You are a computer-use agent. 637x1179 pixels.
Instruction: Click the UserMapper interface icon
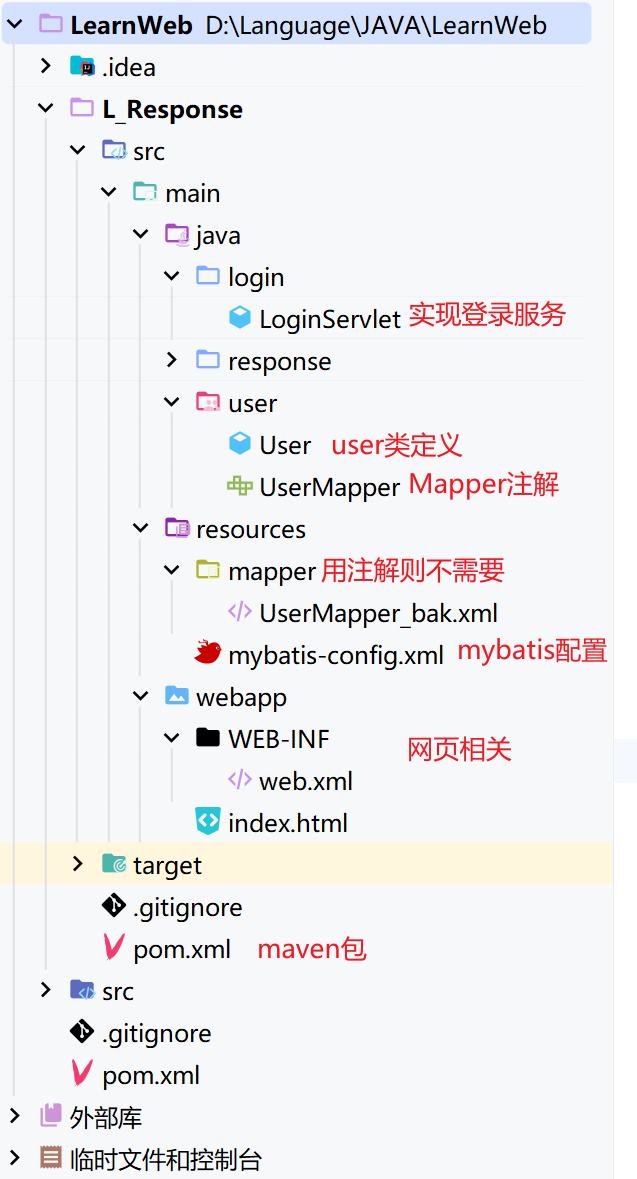coord(239,486)
